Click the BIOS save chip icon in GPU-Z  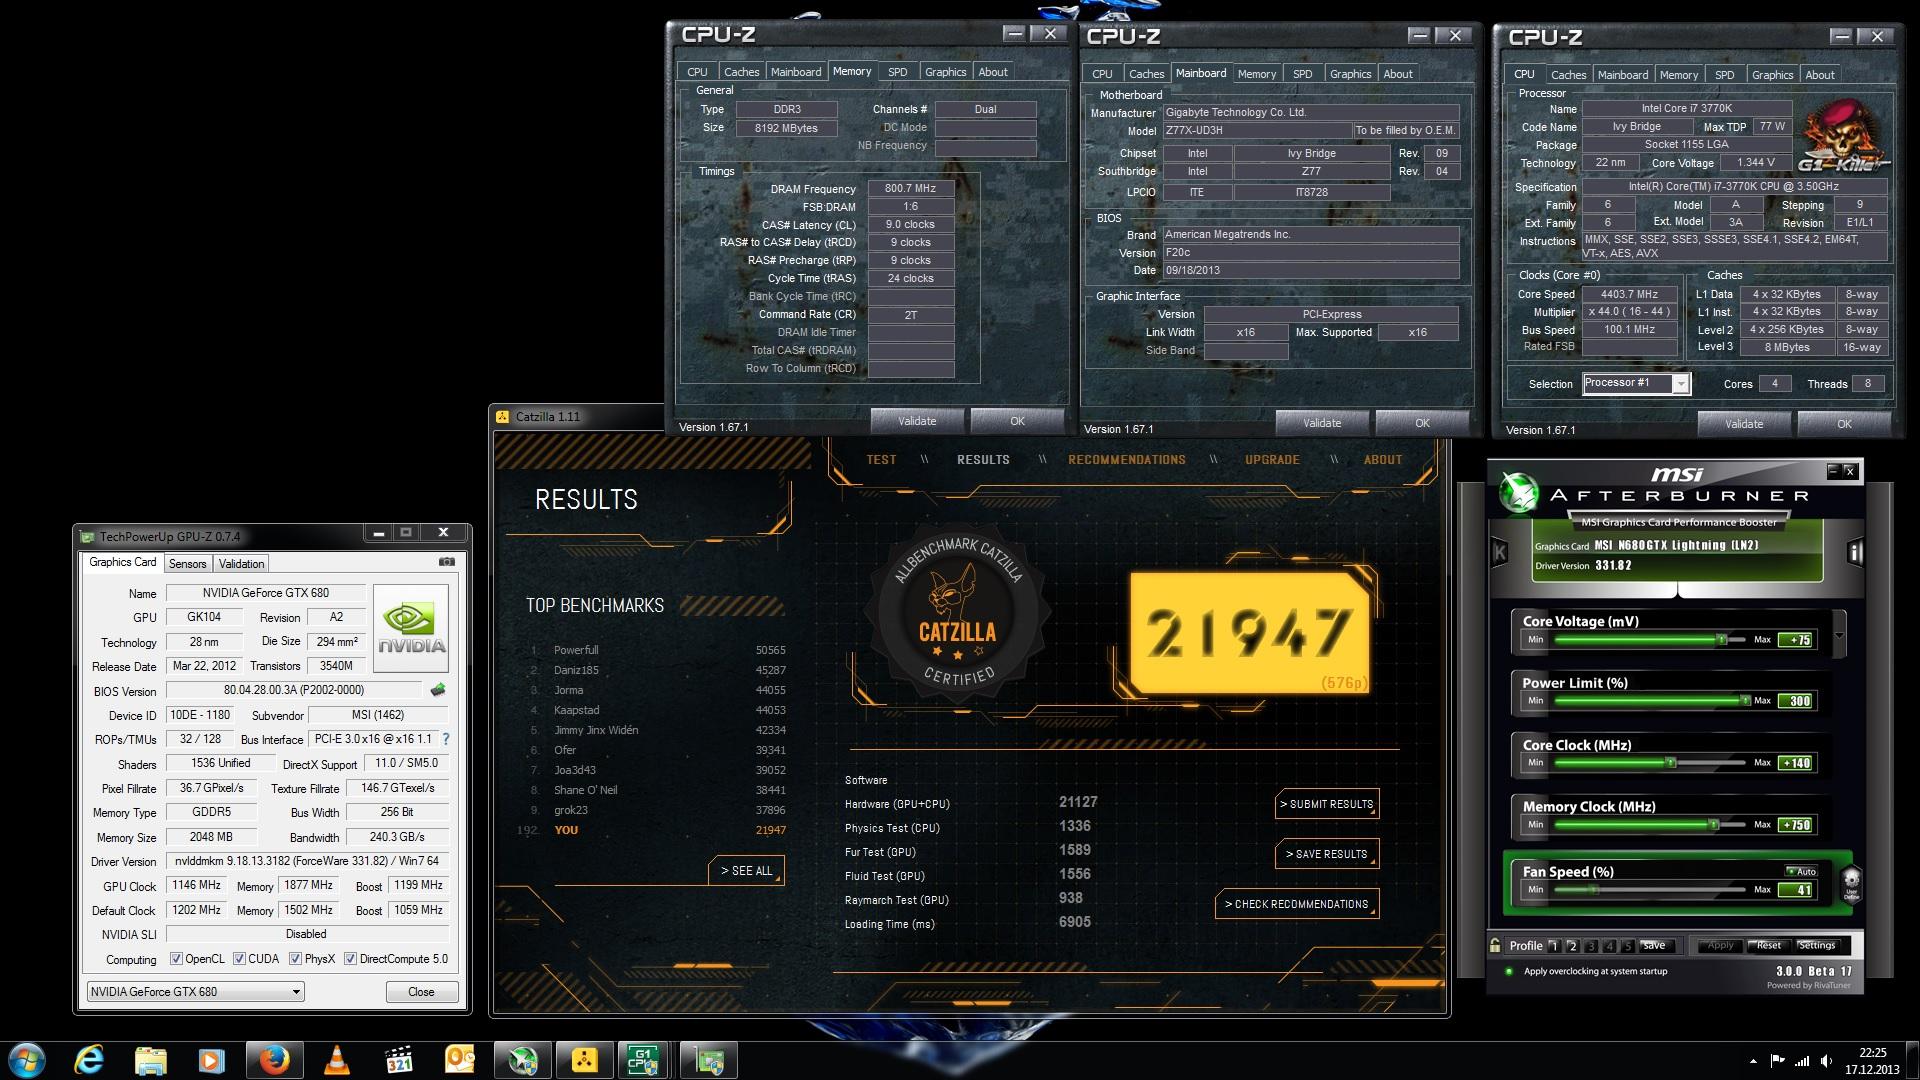click(437, 690)
